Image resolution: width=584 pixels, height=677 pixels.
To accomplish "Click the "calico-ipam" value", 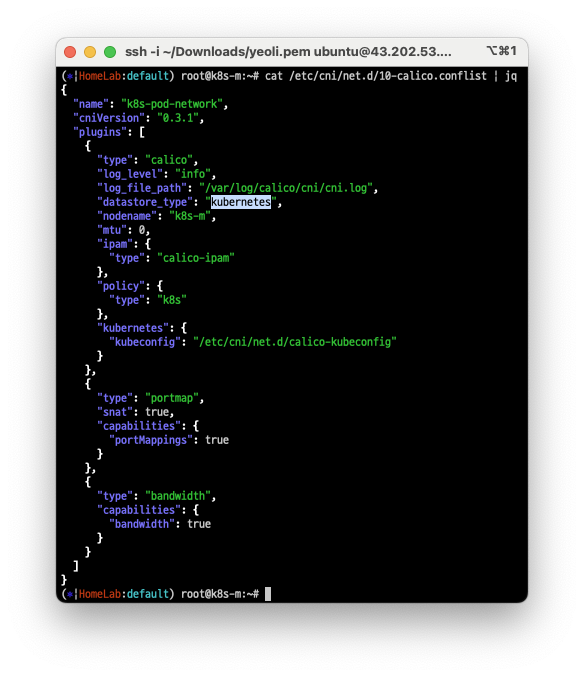I will [x=196, y=258].
